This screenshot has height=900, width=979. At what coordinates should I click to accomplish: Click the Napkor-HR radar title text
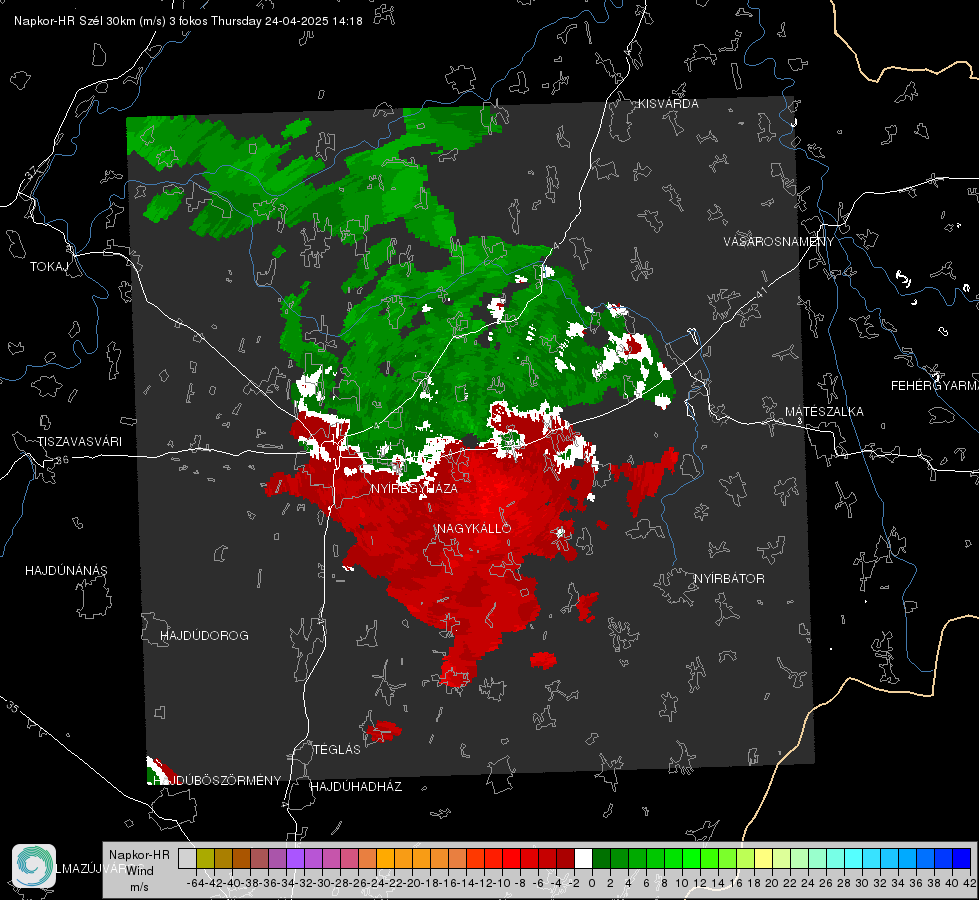pos(188,21)
